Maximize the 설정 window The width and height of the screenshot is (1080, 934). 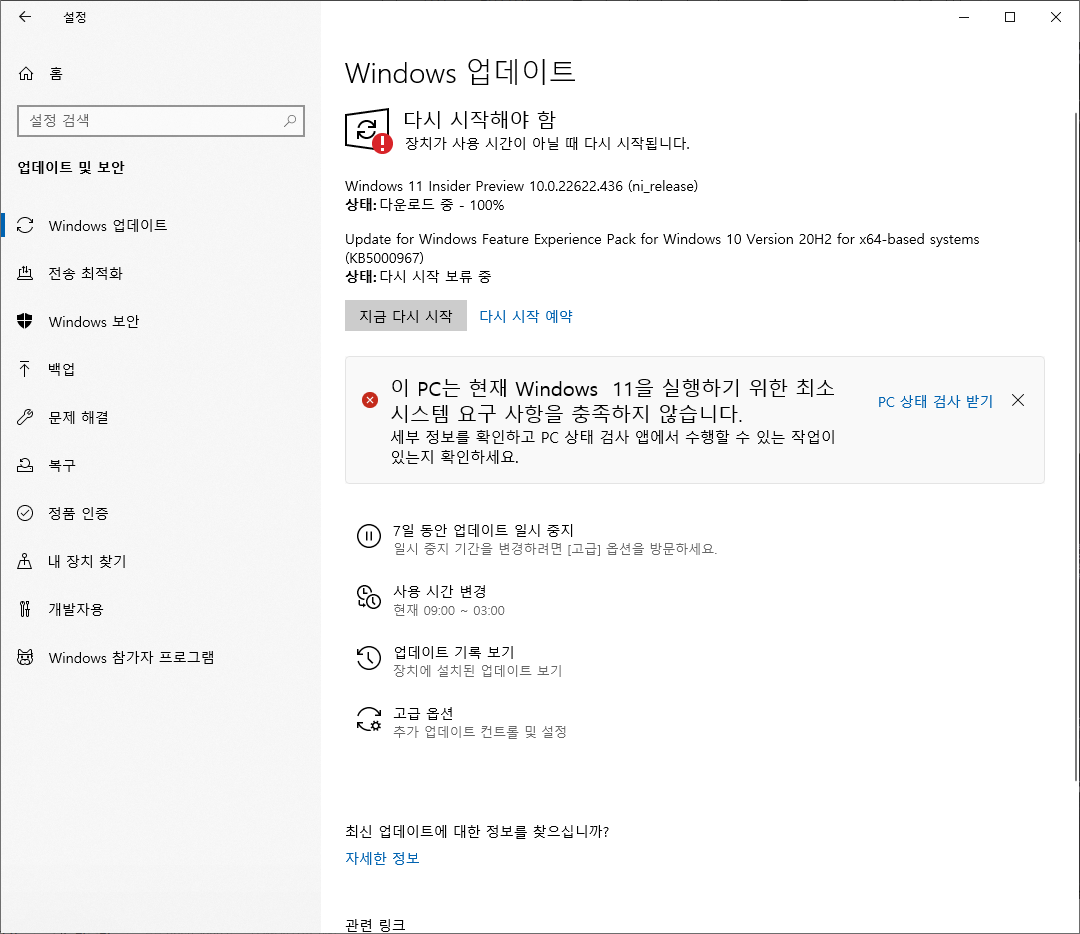pos(1010,17)
